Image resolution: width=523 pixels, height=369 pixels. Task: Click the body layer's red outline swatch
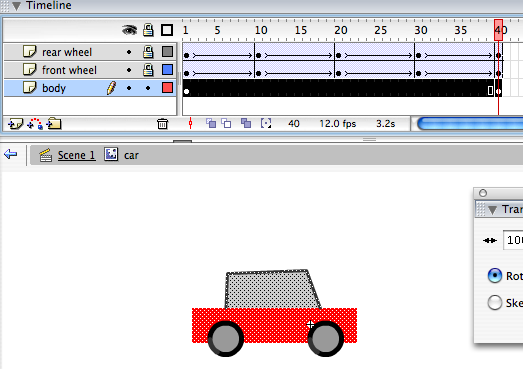point(167,88)
